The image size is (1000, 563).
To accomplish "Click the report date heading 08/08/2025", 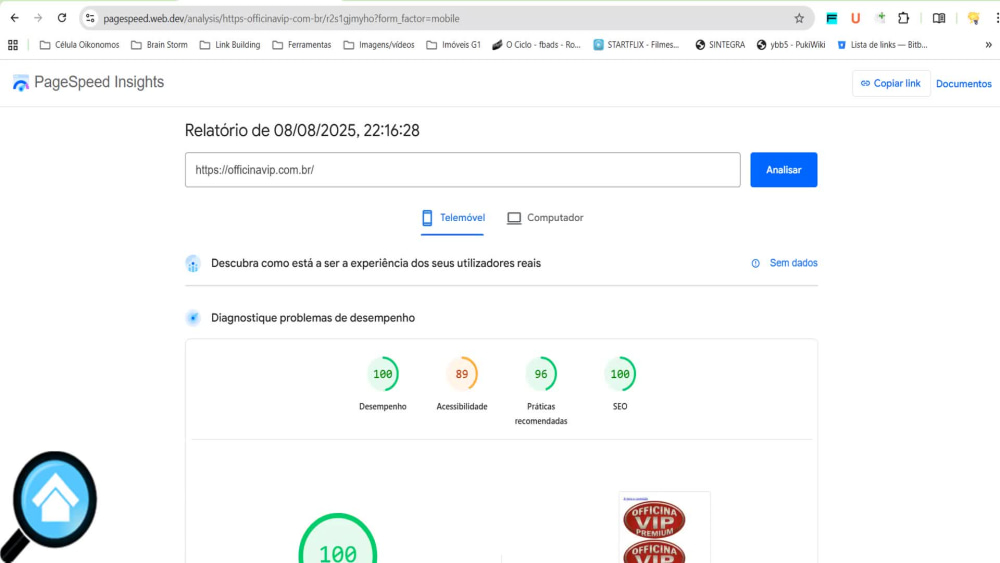I will (302, 131).
